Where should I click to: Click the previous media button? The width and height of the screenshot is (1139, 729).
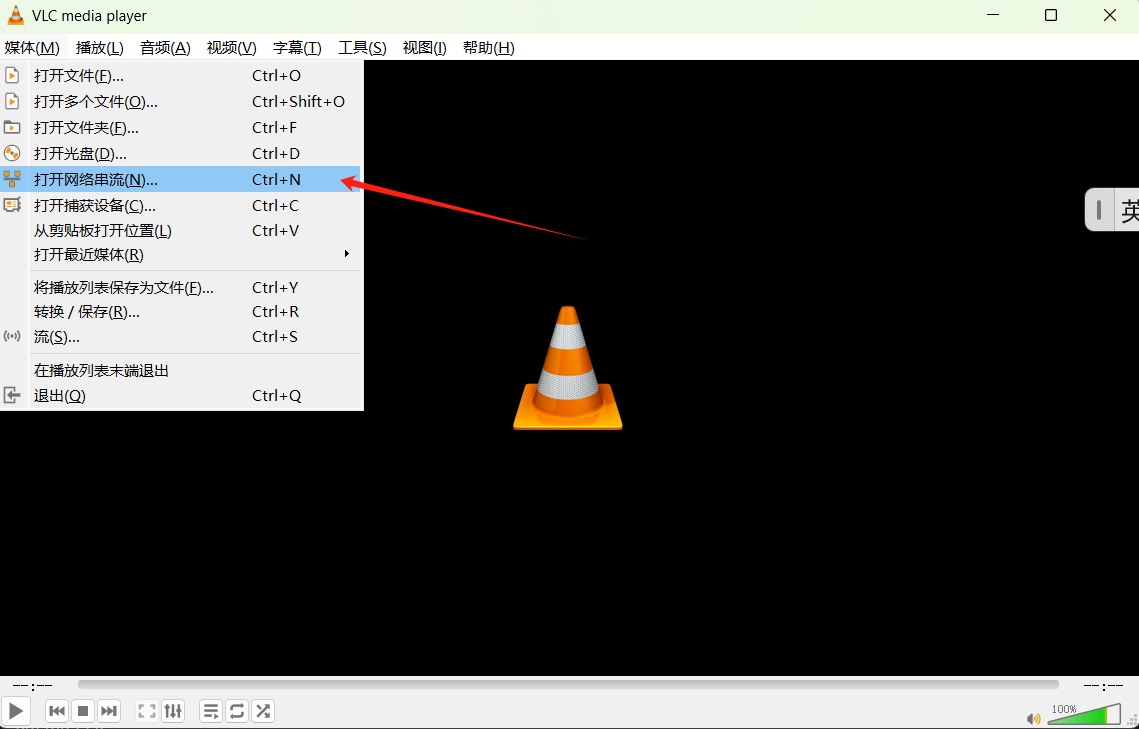click(x=57, y=711)
